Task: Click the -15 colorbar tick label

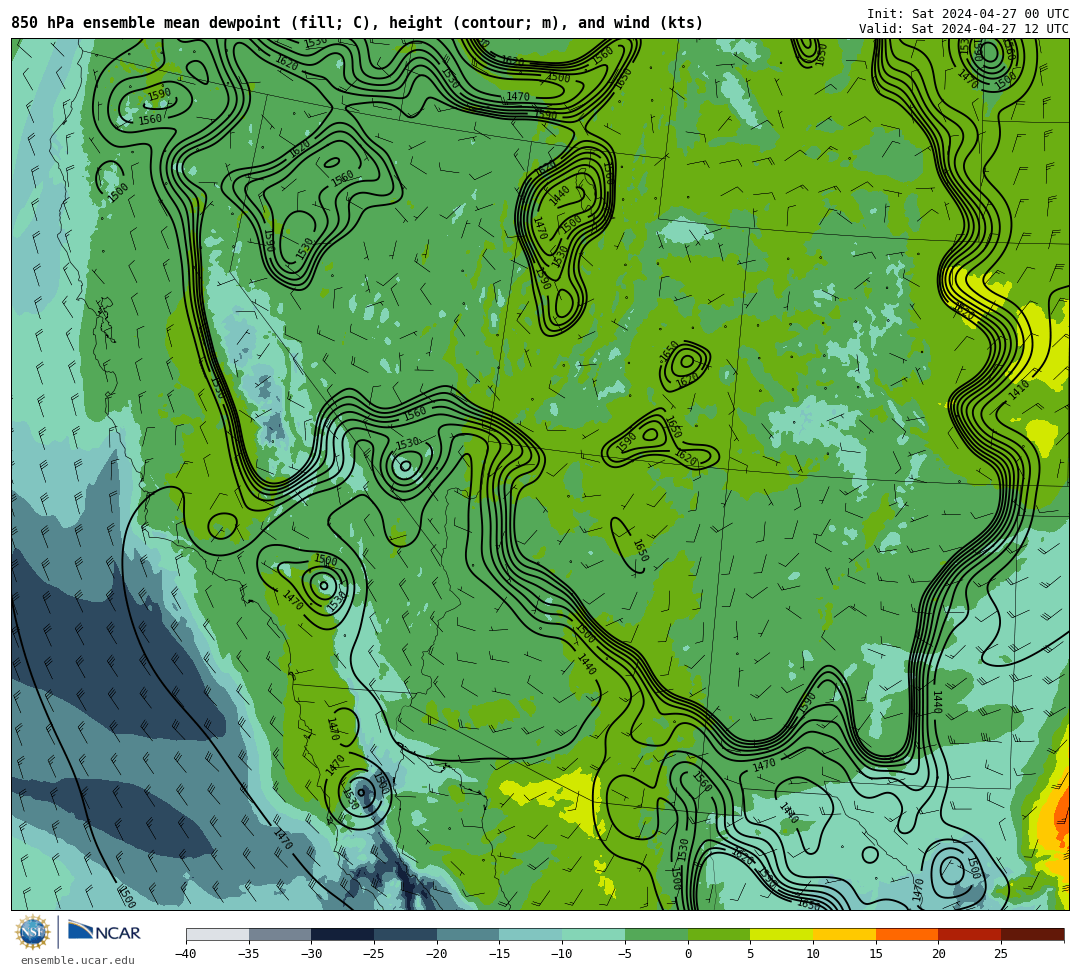Action: (x=499, y=954)
